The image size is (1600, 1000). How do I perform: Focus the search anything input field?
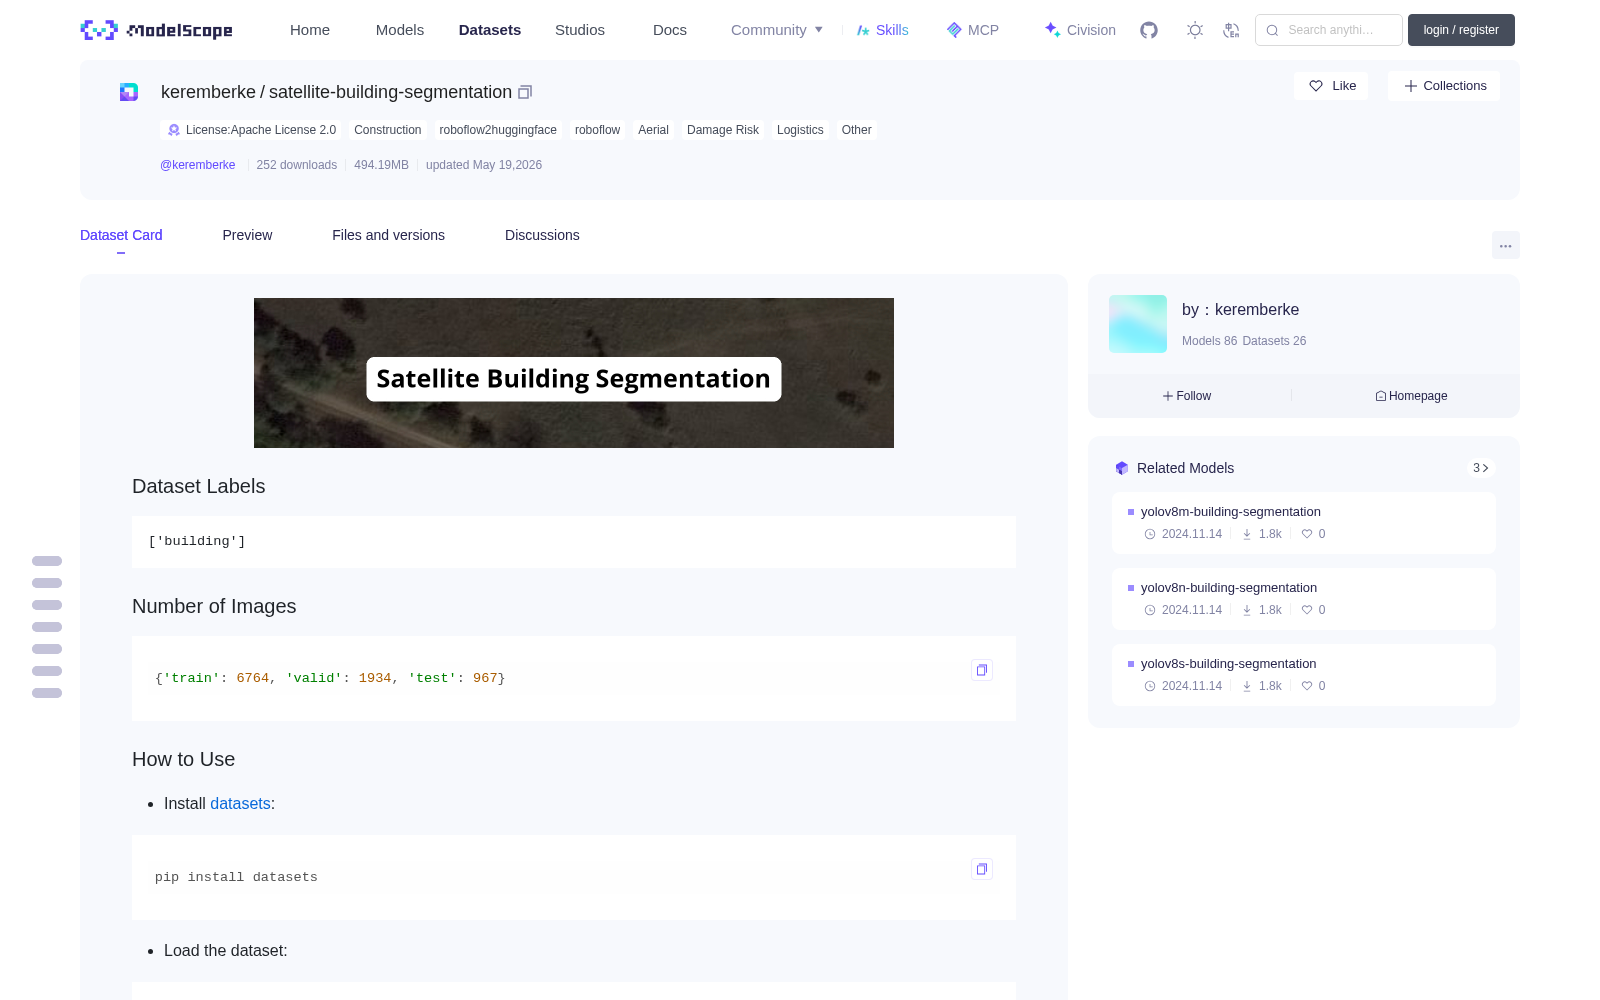click(1329, 30)
